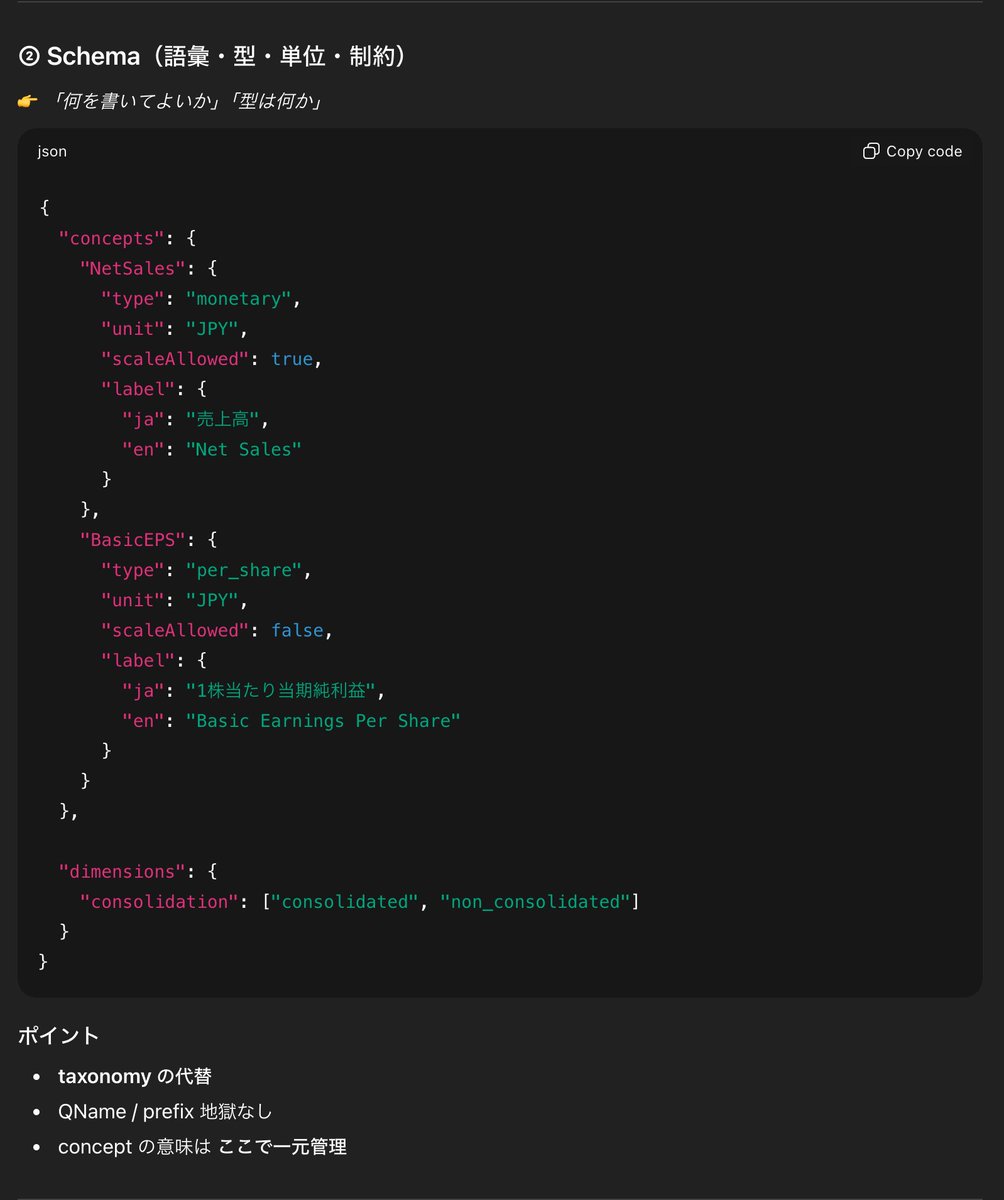Click the 'false' value of scaleAllowed

(297, 630)
